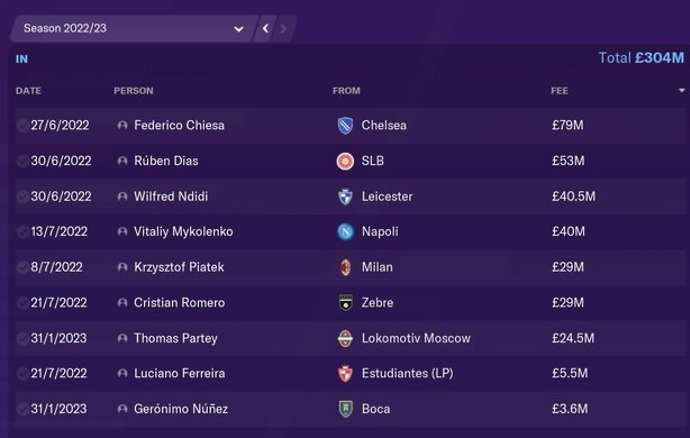
Task: Toggle the checkmark beside the 8/7/2022 transfer
Action: point(22,267)
